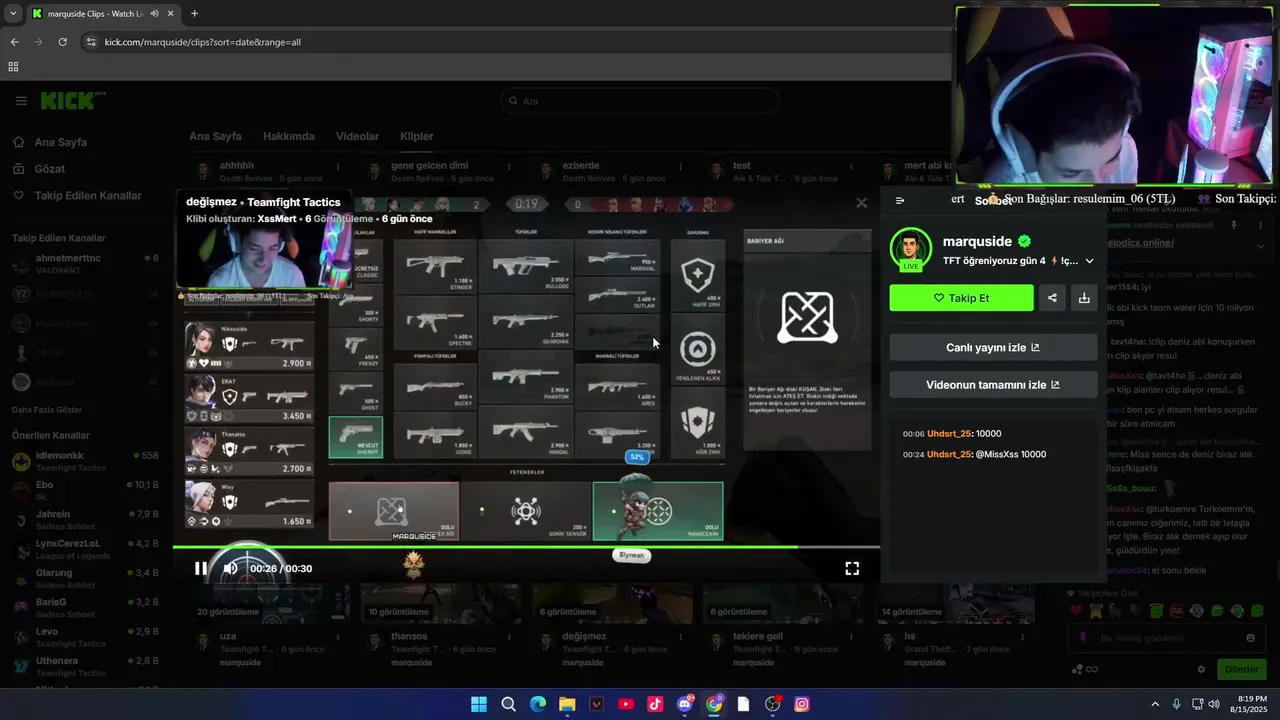Seek along the green clip progress bar
Image resolution: width=1280 pixels, height=720 pixels.
coord(526,547)
